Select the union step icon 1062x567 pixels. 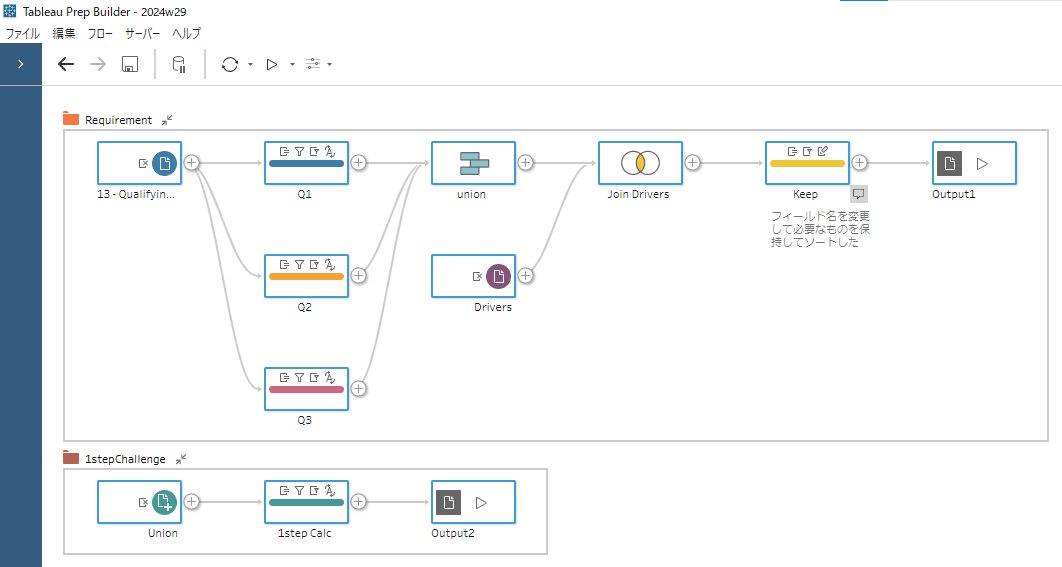473,163
